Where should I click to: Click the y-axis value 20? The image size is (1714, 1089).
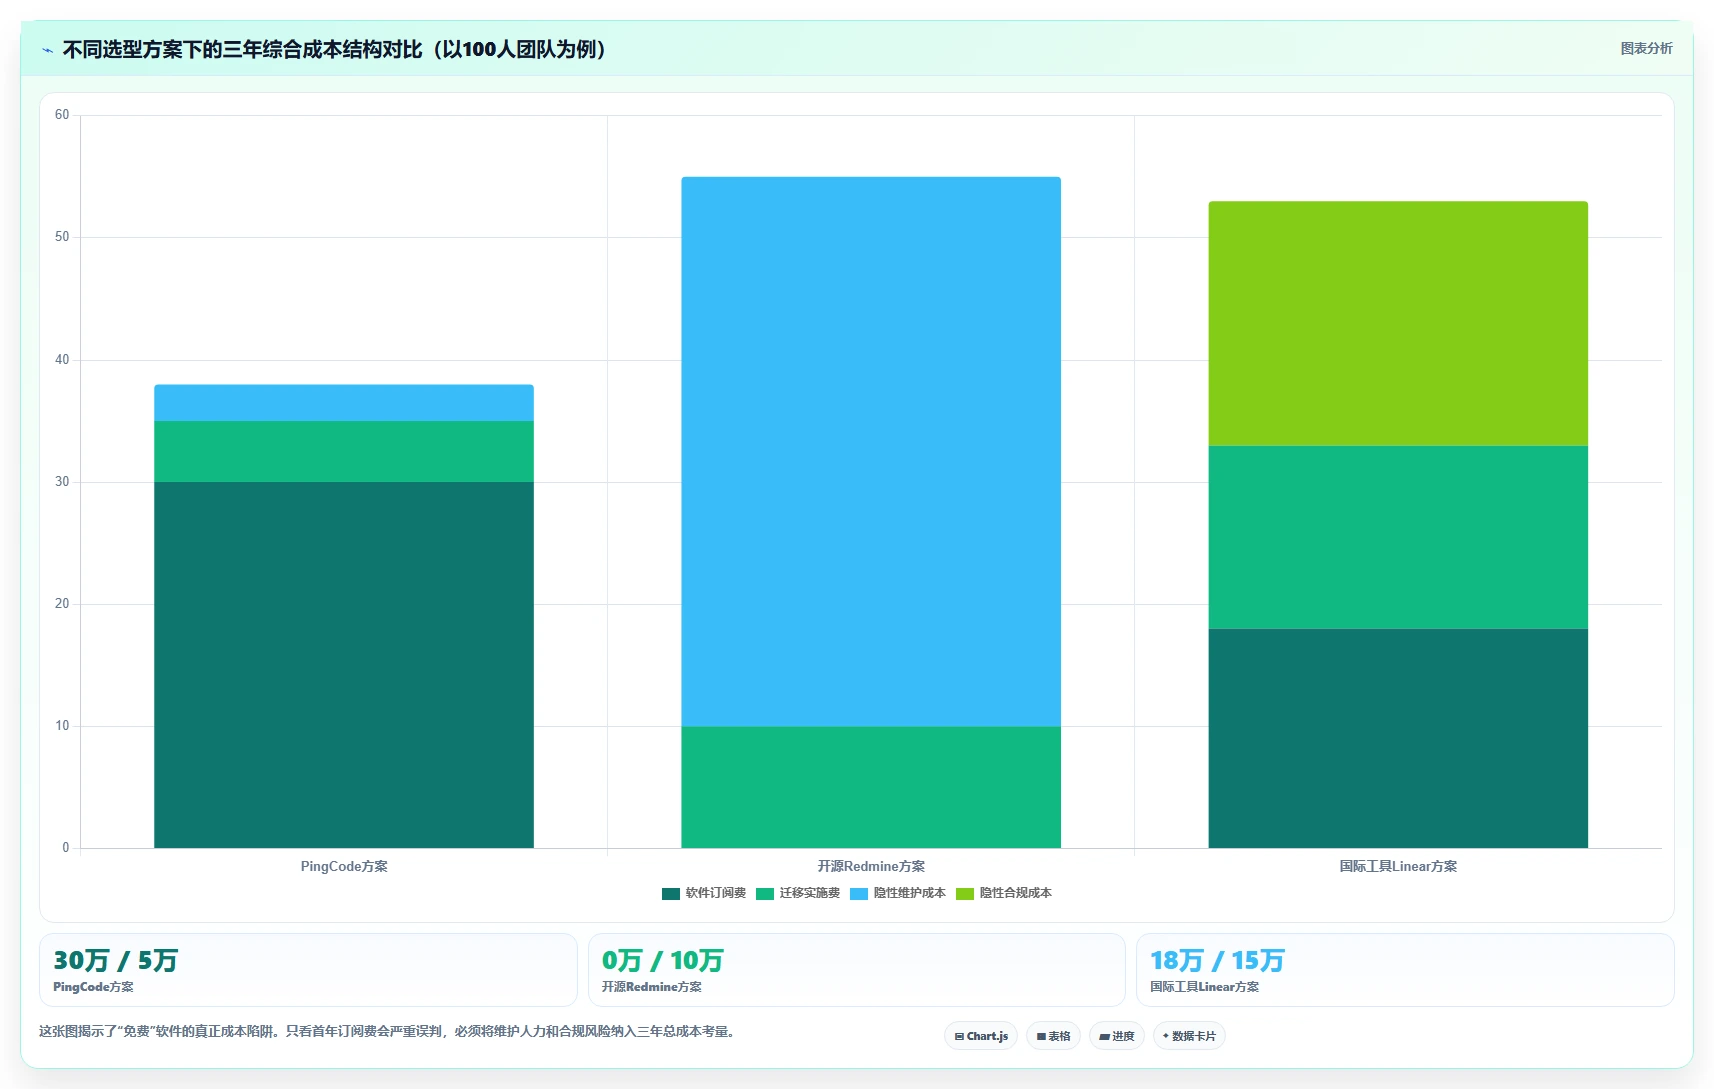click(62, 604)
